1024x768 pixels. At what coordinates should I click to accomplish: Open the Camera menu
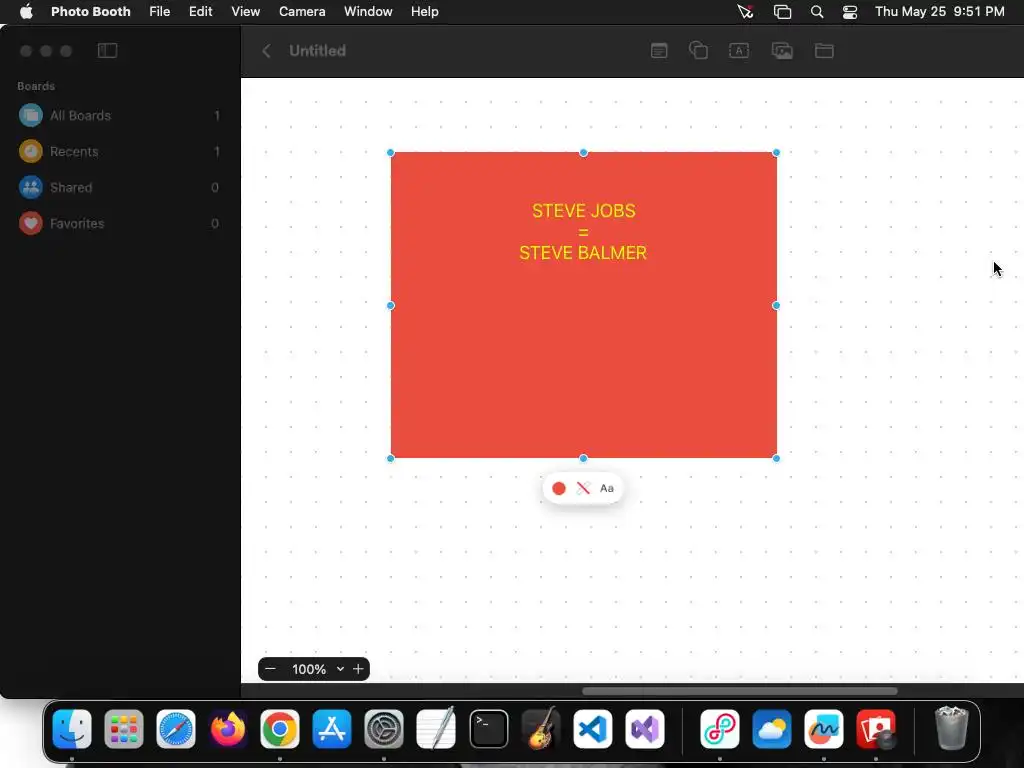click(302, 12)
